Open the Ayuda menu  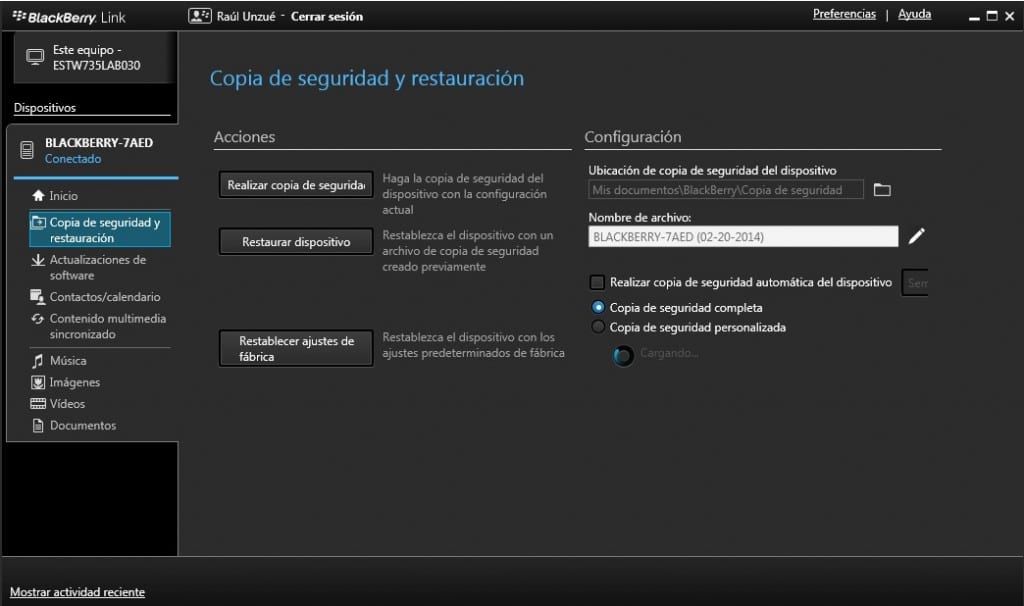coord(914,14)
